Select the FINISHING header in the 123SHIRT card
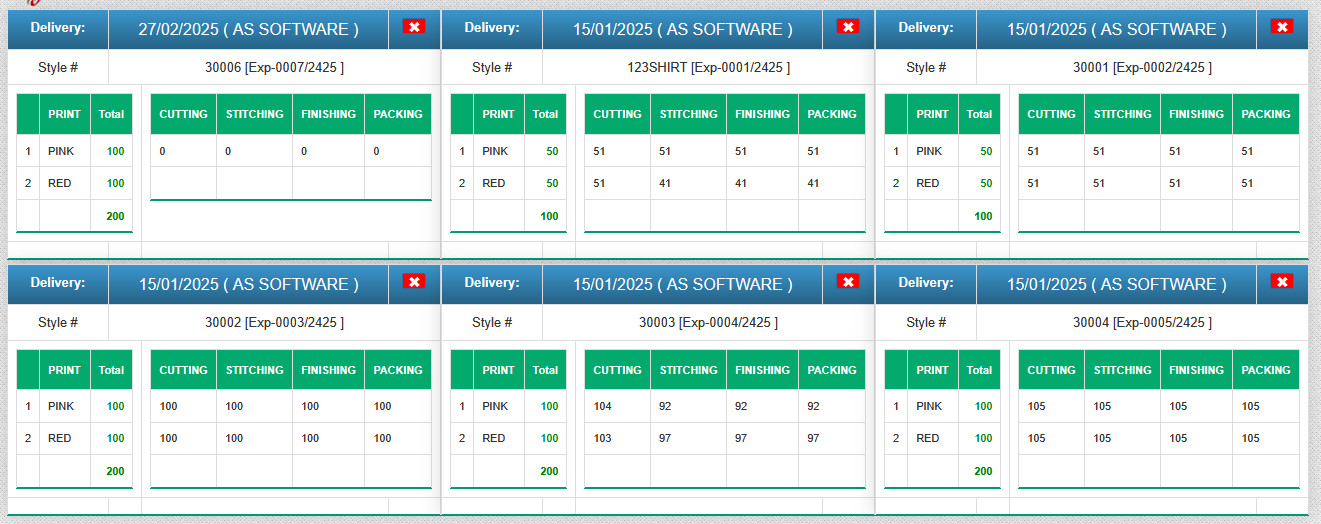1321x524 pixels. [762, 114]
